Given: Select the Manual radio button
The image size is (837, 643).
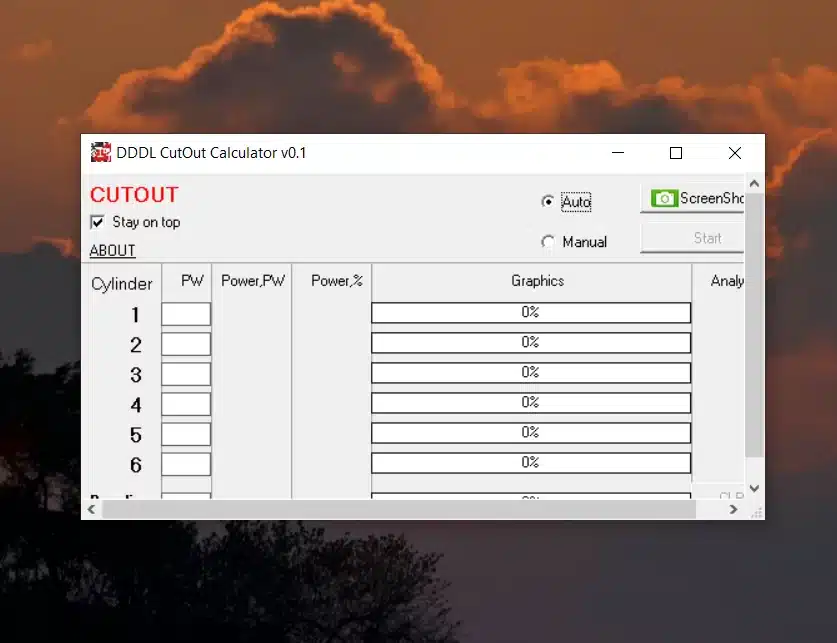Looking at the screenshot, I should click(548, 241).
